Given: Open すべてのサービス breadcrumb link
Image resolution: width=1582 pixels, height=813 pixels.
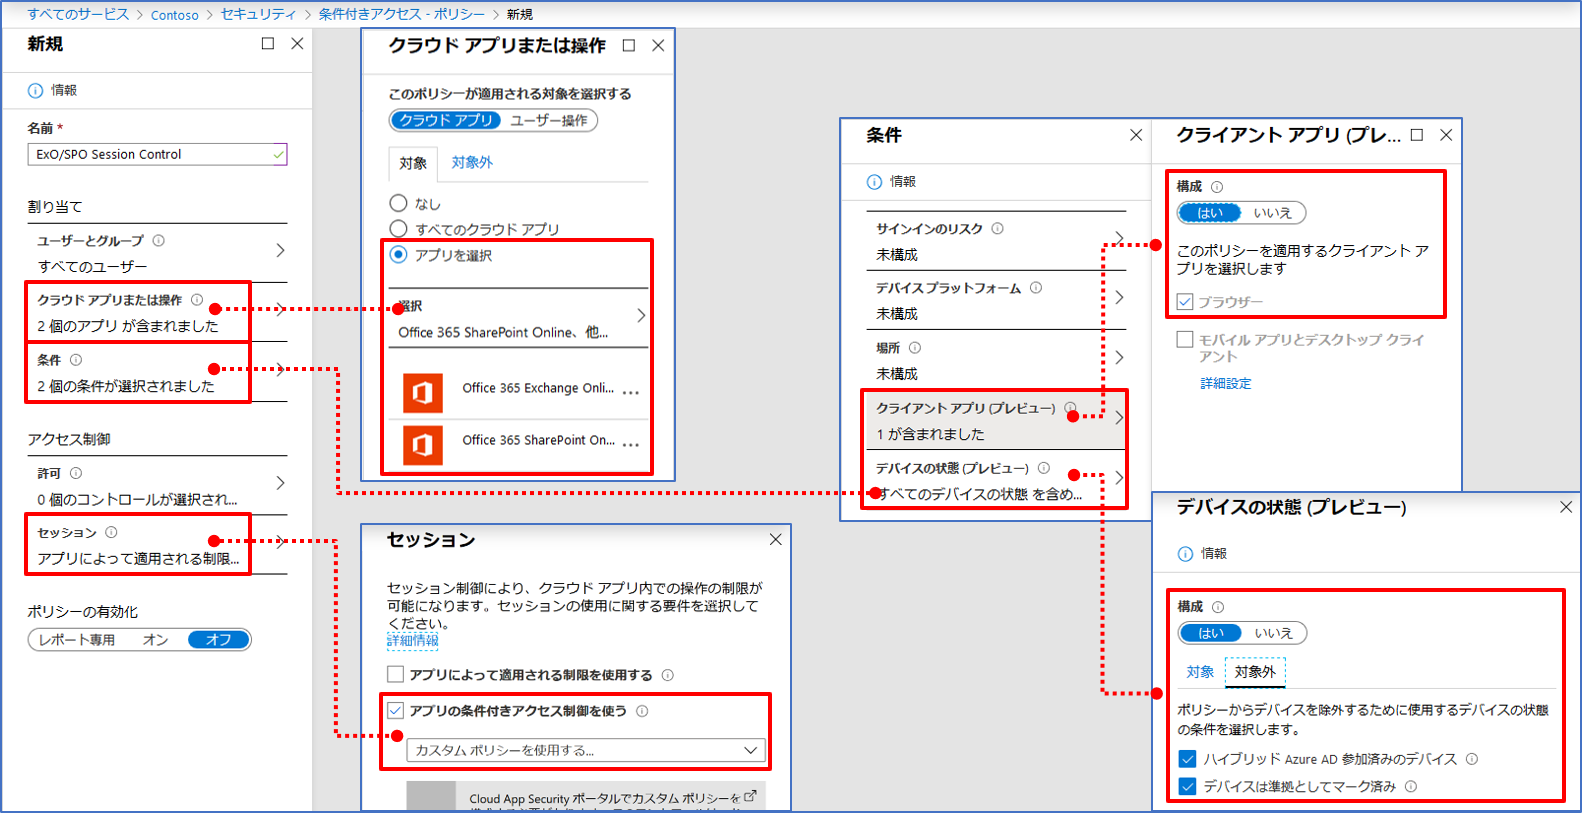Looking at the screenshot, I should point(78,14).
